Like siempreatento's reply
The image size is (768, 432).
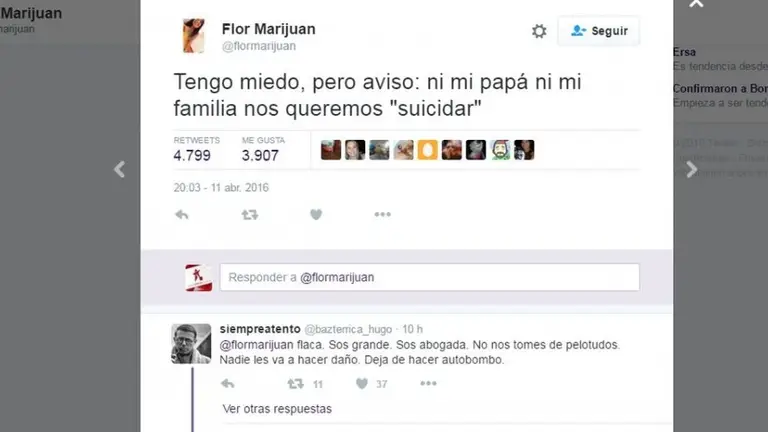coord(362,384)
